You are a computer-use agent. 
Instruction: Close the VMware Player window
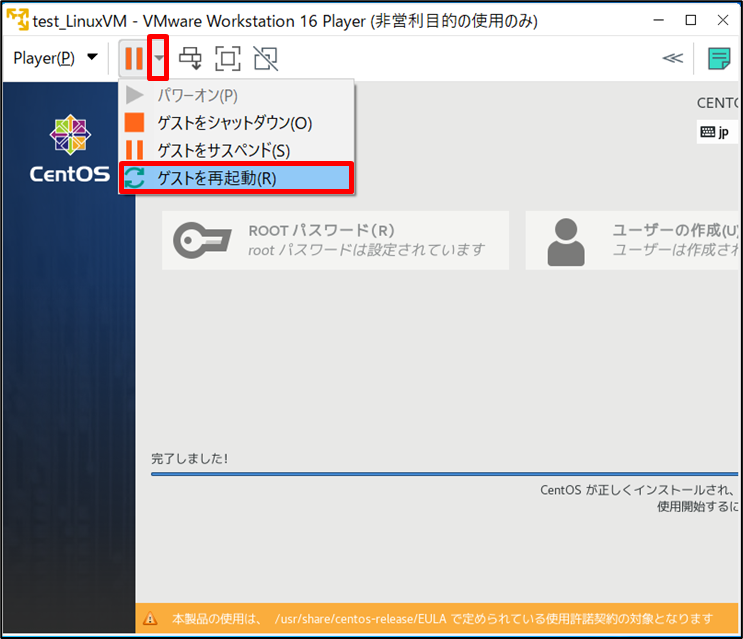[723, 20]
